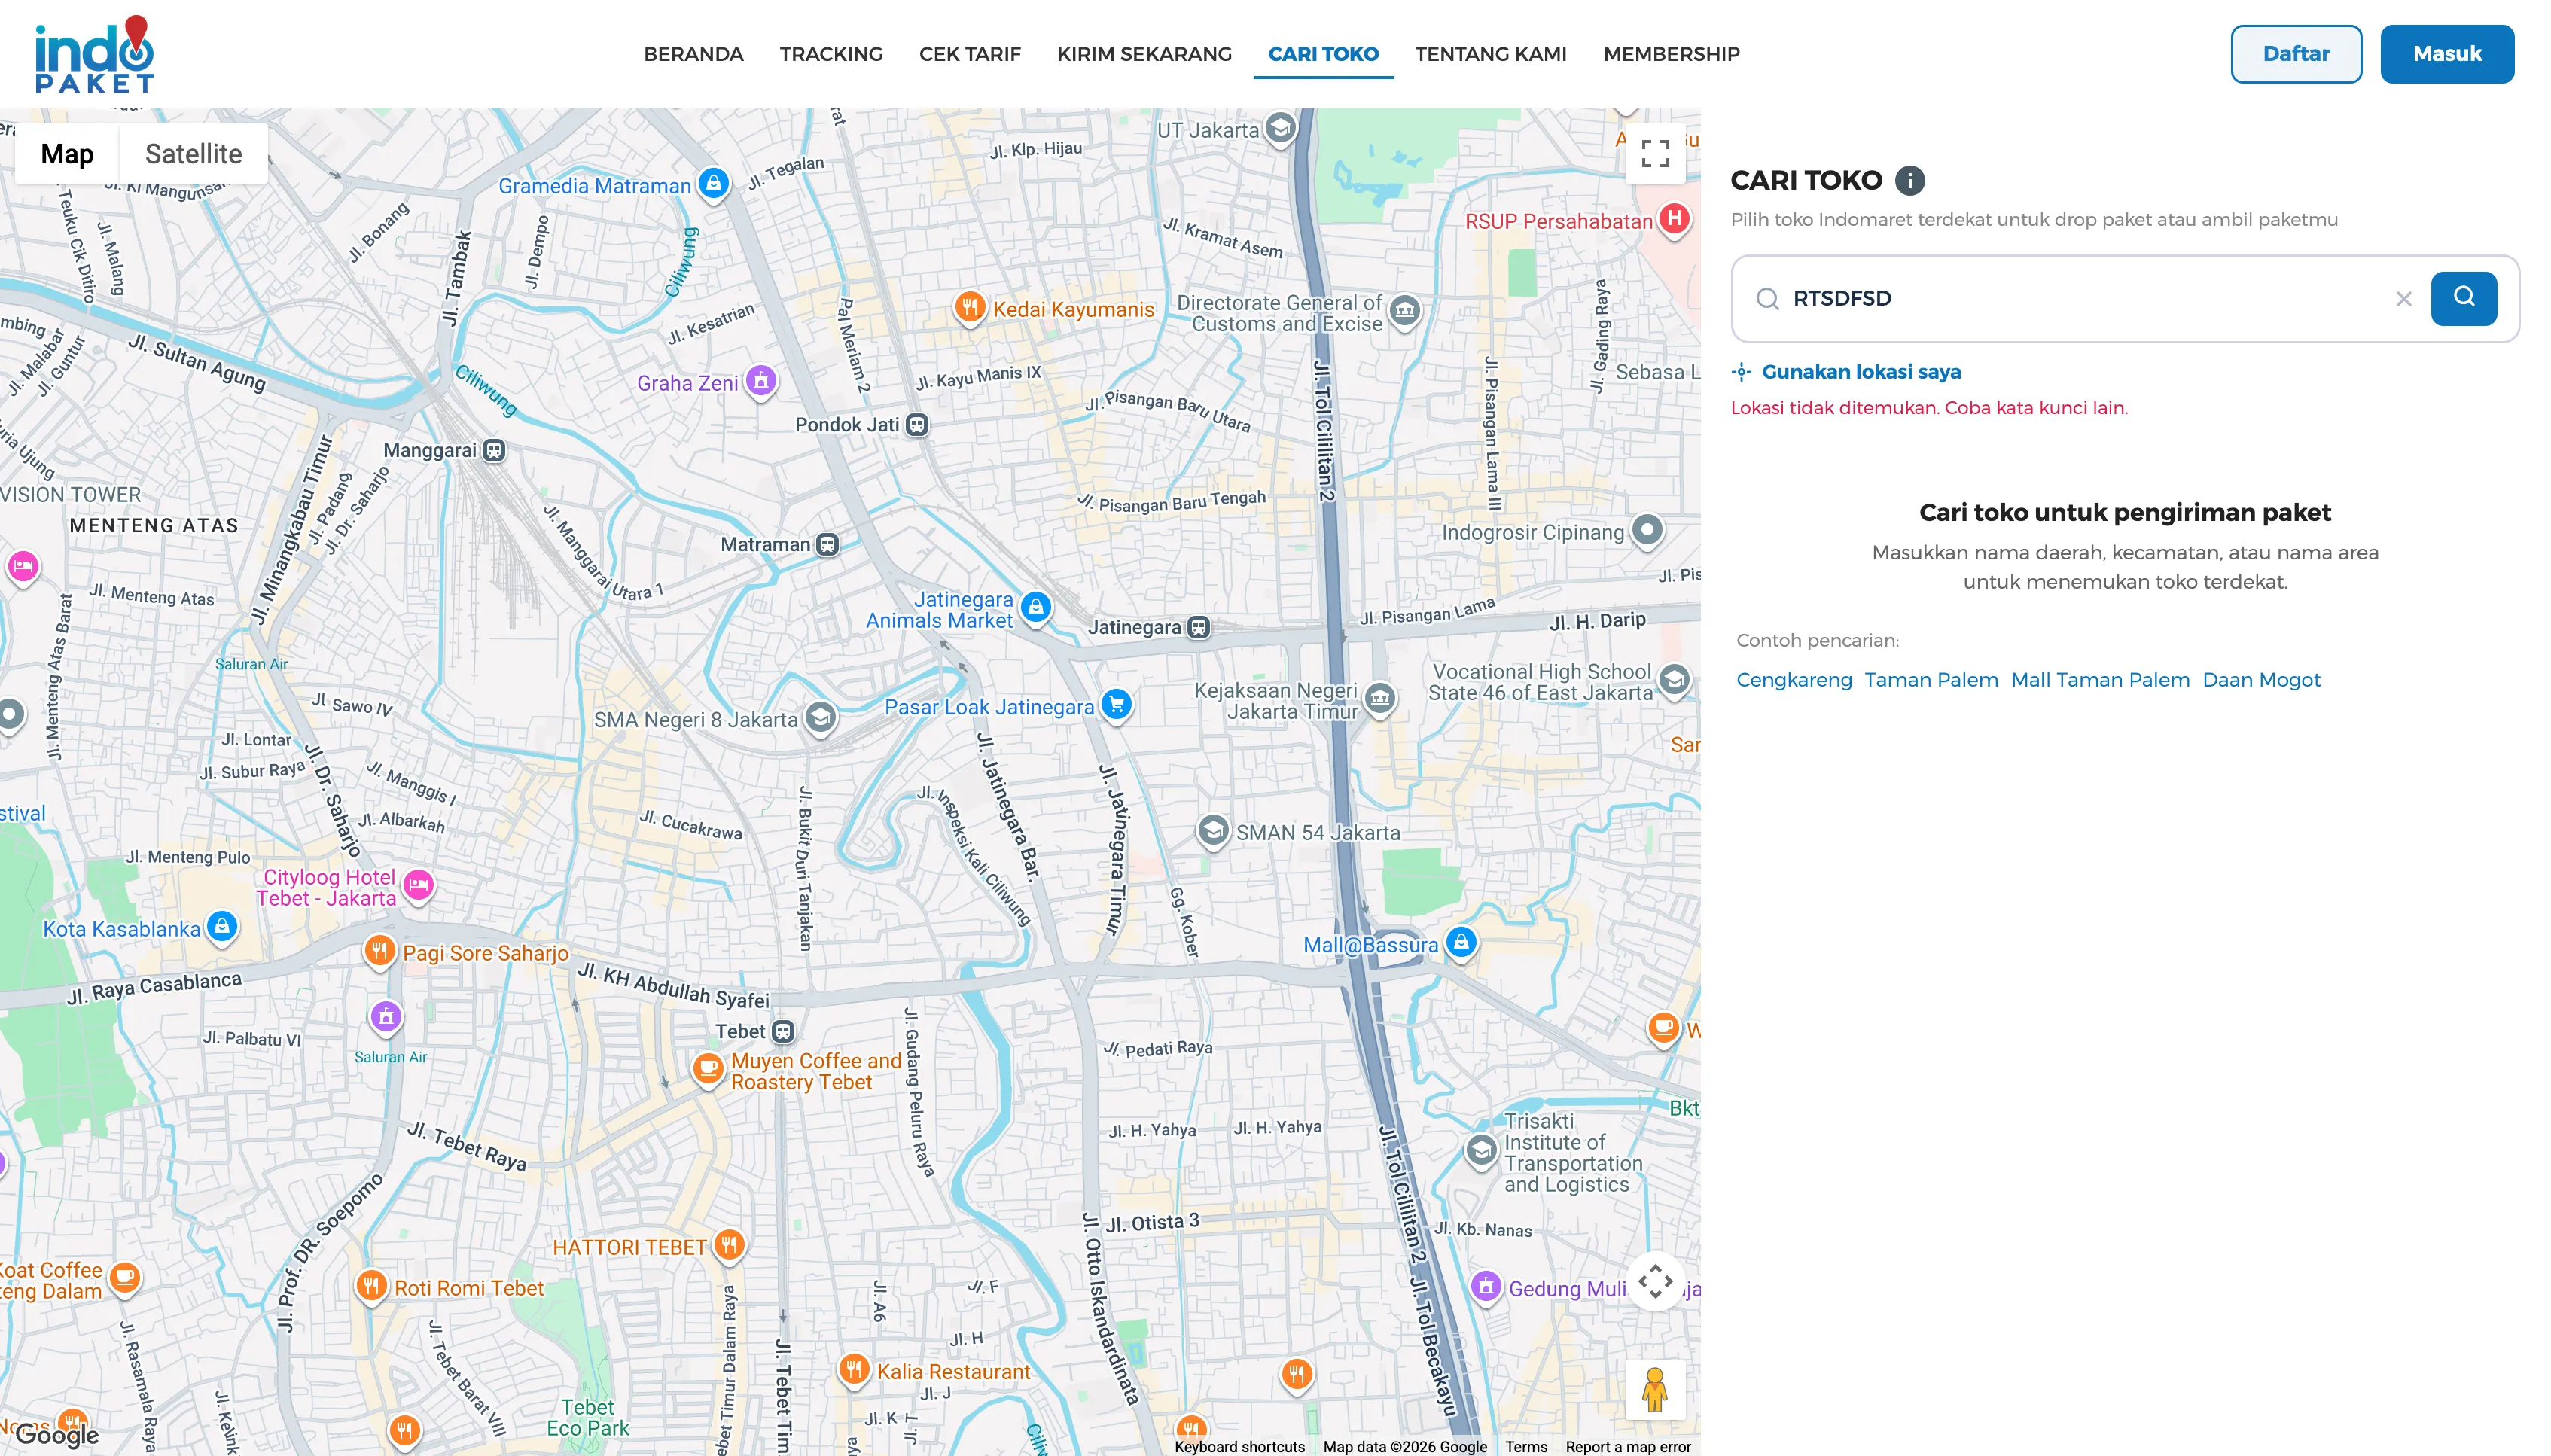Click the Kalia Restaurant pin
The height and width of the screenshot is (1456, 2551).
pos(853,1369)
